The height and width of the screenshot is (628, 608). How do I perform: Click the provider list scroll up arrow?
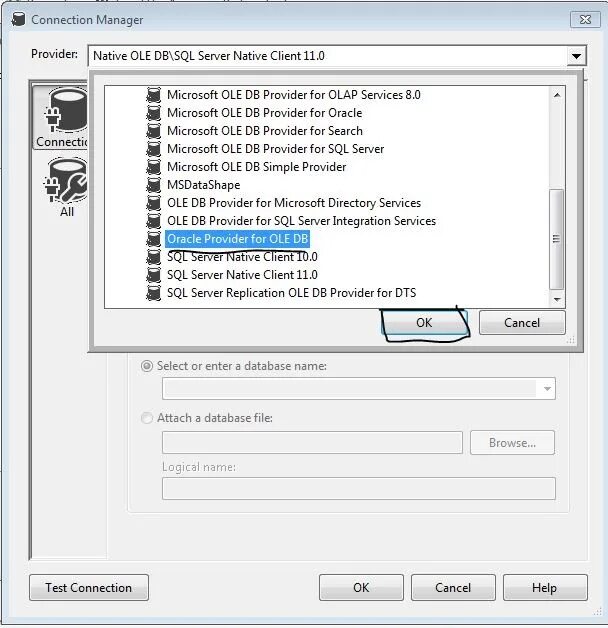coord(557,95)
